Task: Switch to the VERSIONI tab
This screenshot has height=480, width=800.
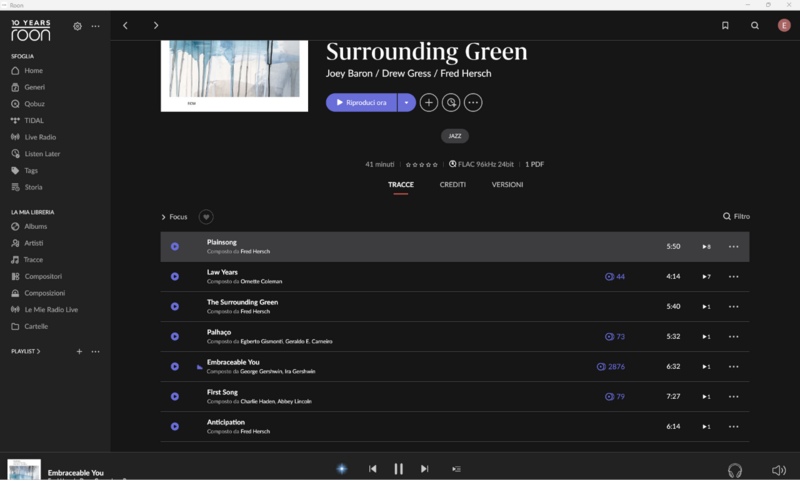Action: (507, 185)
